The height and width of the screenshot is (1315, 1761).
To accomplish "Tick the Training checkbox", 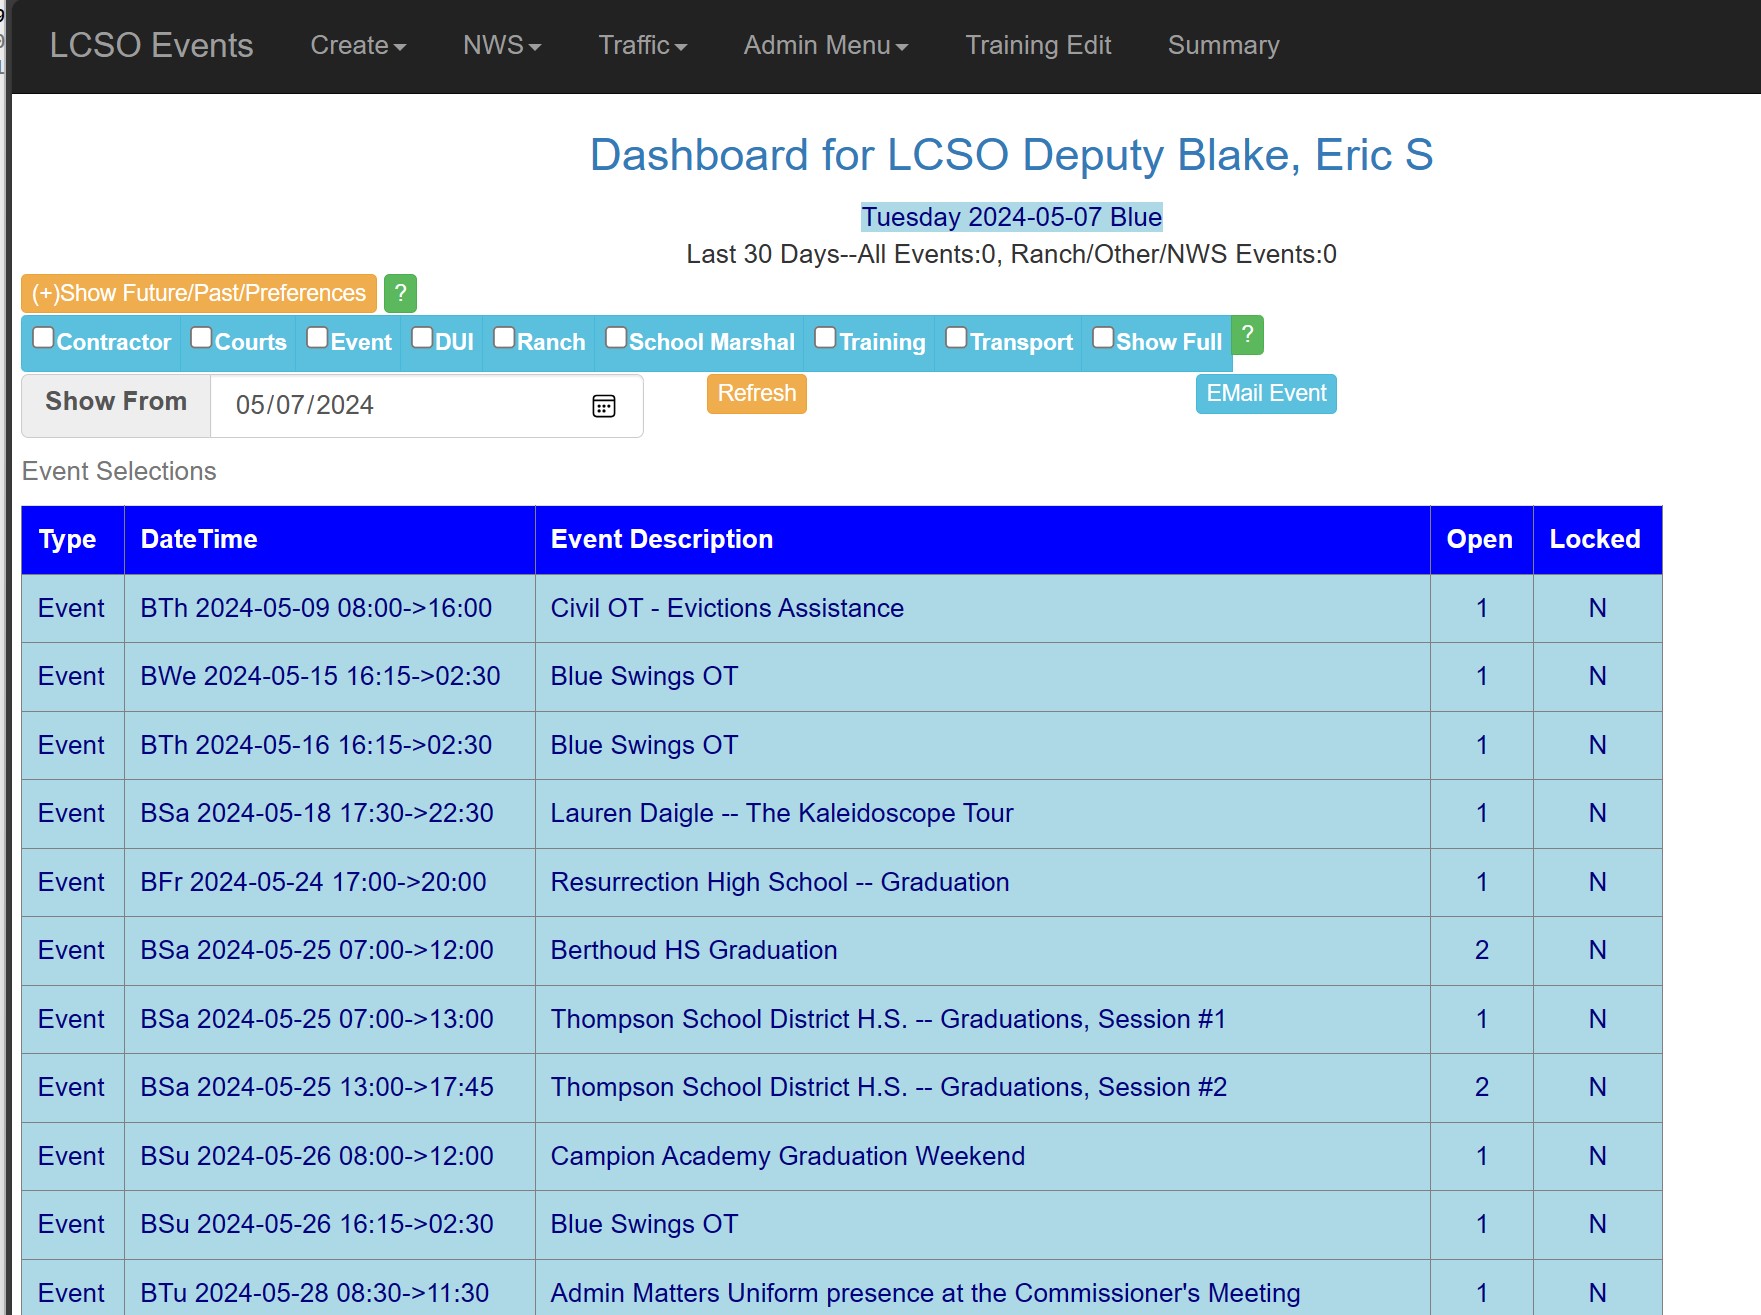I will [x=825, y=338].
